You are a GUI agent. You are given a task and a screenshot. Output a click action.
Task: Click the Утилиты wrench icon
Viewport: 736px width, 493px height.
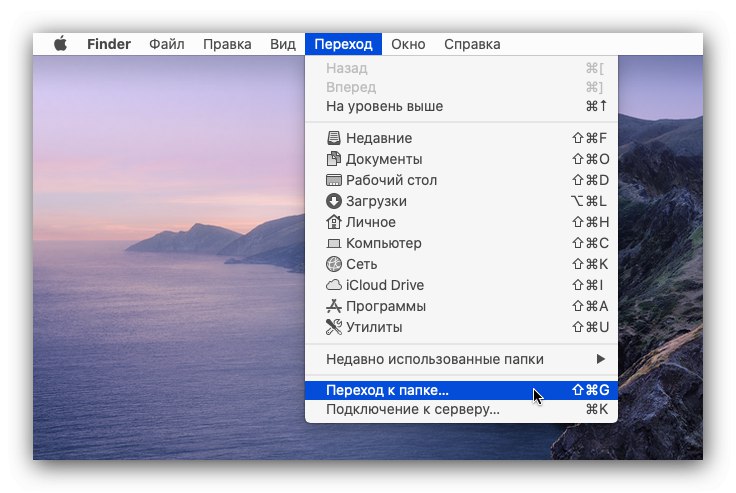334,327
